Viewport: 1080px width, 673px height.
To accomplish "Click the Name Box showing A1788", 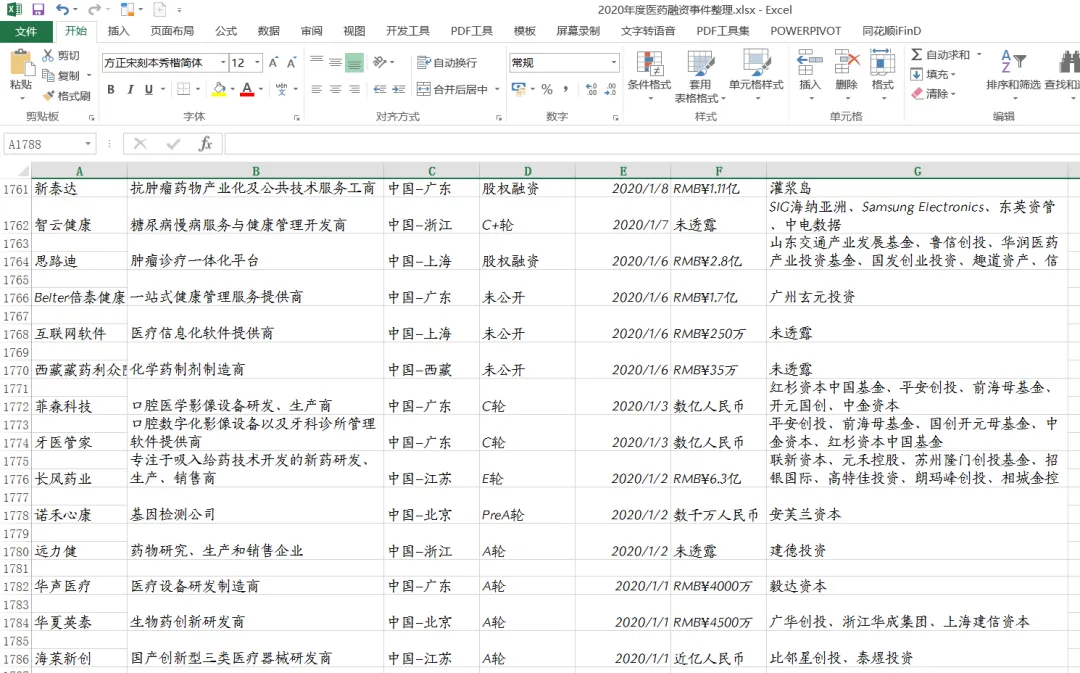I will click(x=43, y=144).
